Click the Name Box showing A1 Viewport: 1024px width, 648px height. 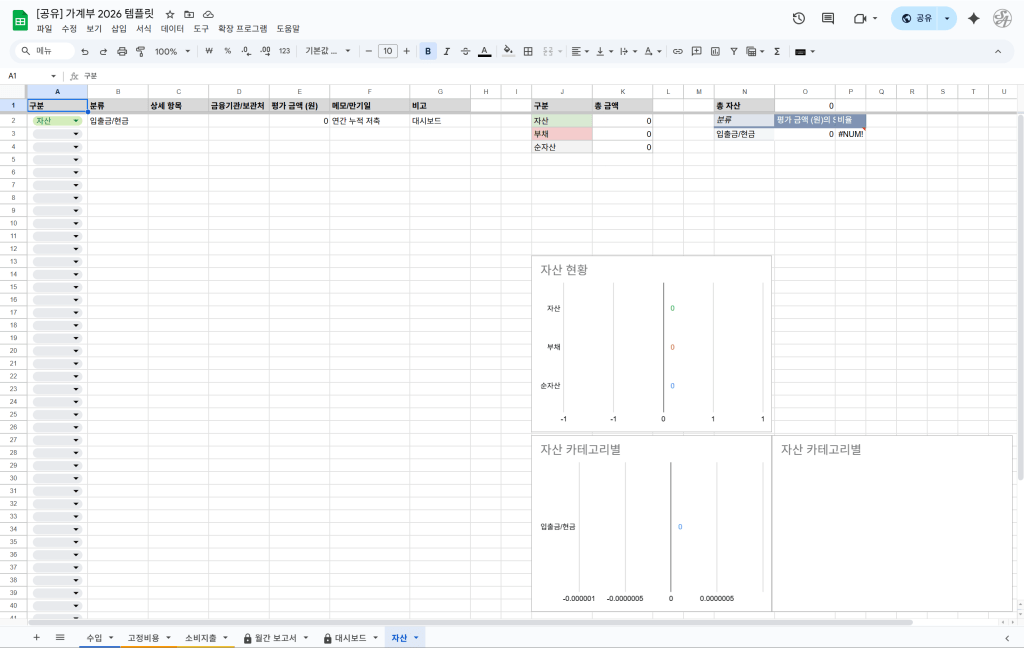tap(30, 76)
